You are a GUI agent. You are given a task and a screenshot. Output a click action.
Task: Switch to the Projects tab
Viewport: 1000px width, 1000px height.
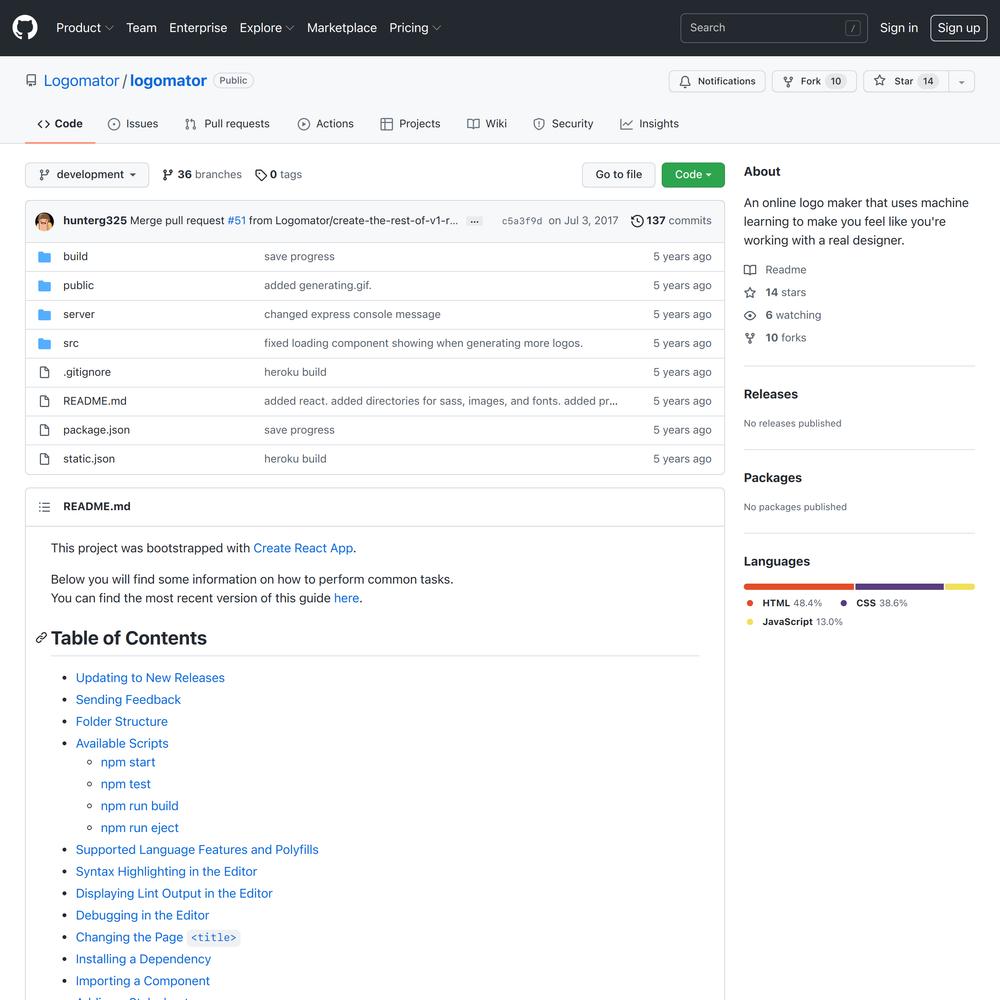410,124
